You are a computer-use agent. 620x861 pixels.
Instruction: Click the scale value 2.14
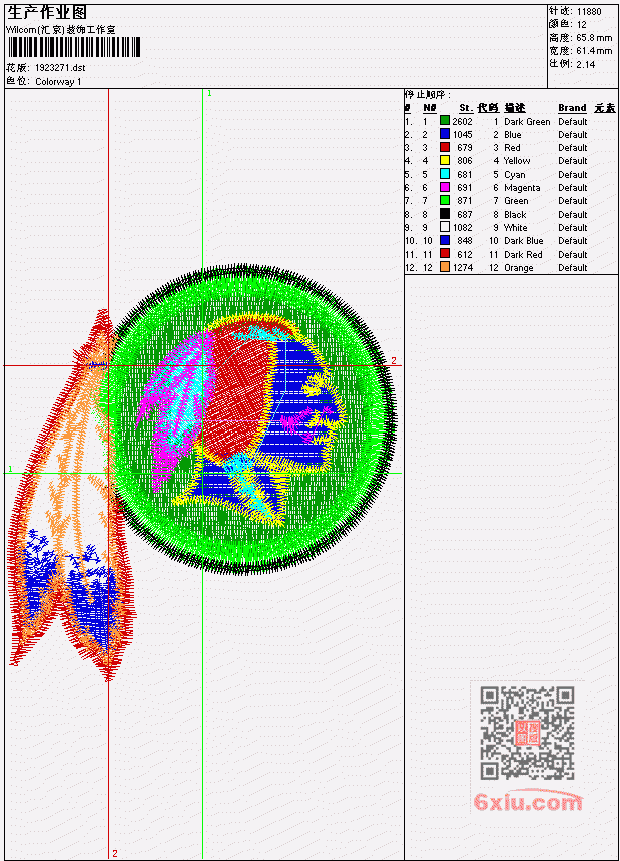tap(586, 64)
